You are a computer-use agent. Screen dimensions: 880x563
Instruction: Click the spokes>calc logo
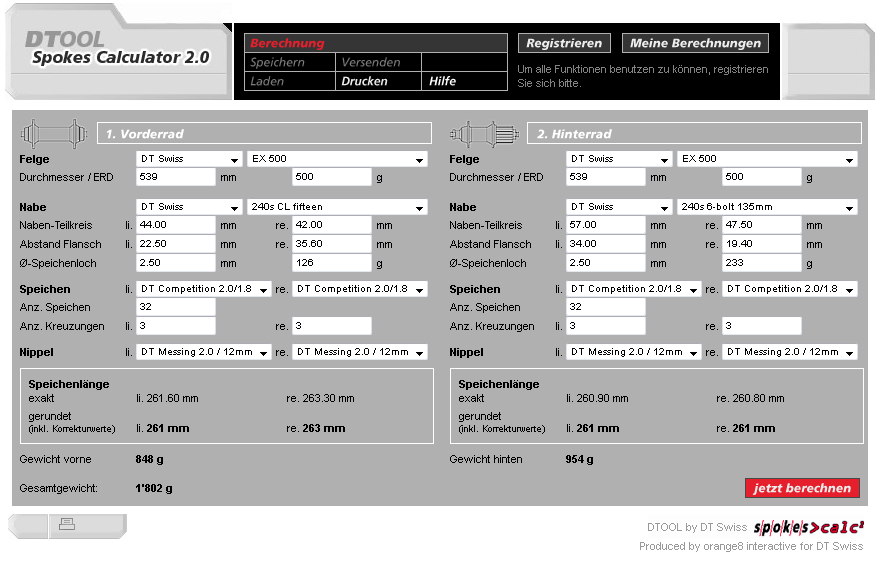click(808, 527)
